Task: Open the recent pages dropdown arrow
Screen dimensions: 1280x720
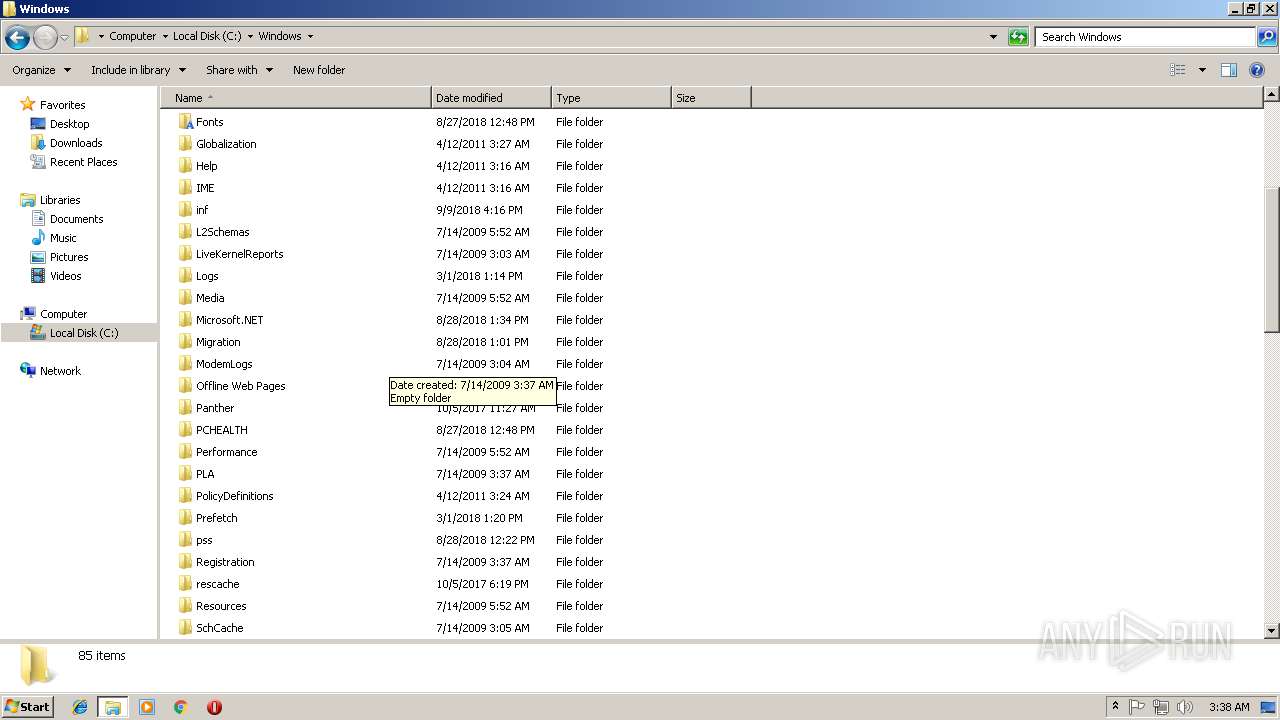Action: coord(64,38)
